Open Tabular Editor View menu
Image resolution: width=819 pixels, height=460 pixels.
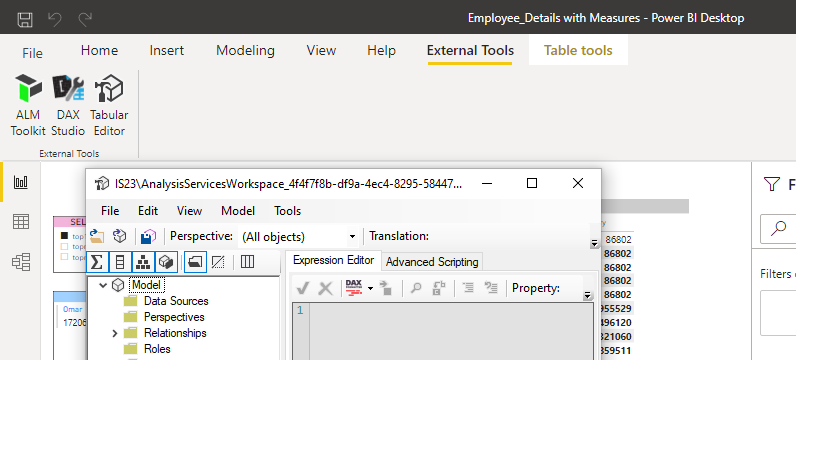(189, 211)
